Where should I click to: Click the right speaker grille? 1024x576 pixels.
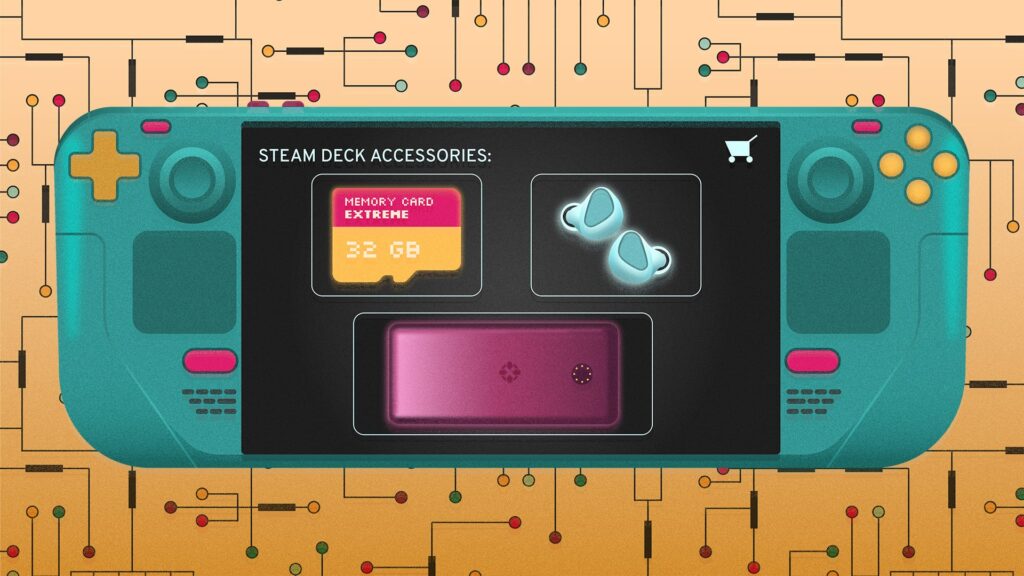pyautogui.click(x=814, y=402)
